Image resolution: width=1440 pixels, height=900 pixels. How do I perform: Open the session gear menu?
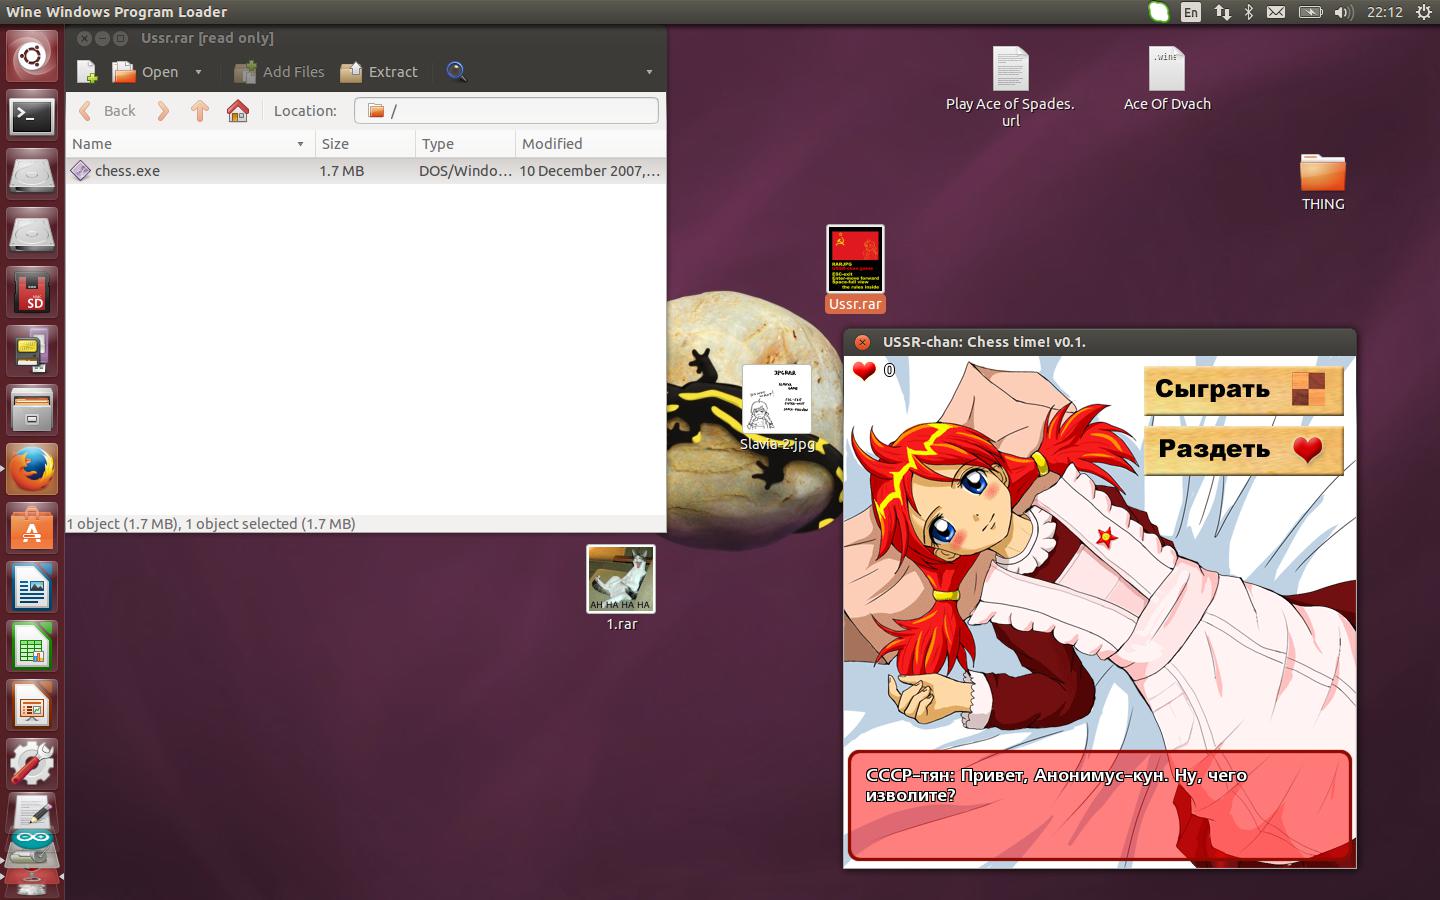click(1423, 12)
